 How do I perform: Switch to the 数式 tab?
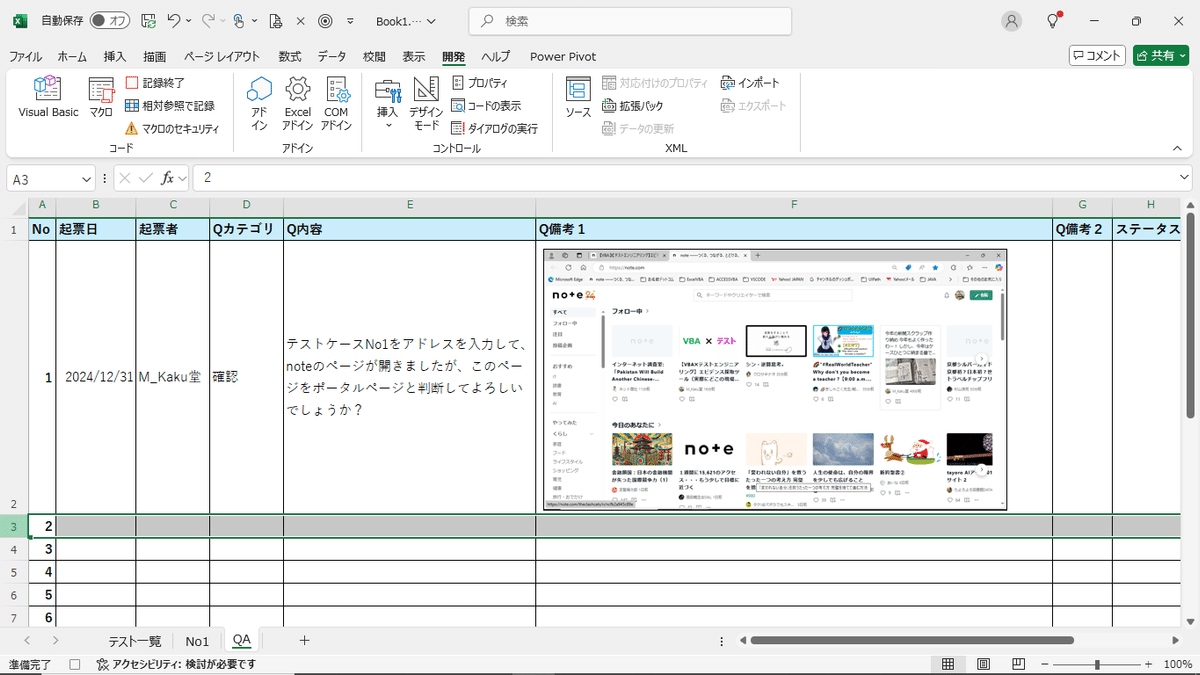tap(290, 57)
